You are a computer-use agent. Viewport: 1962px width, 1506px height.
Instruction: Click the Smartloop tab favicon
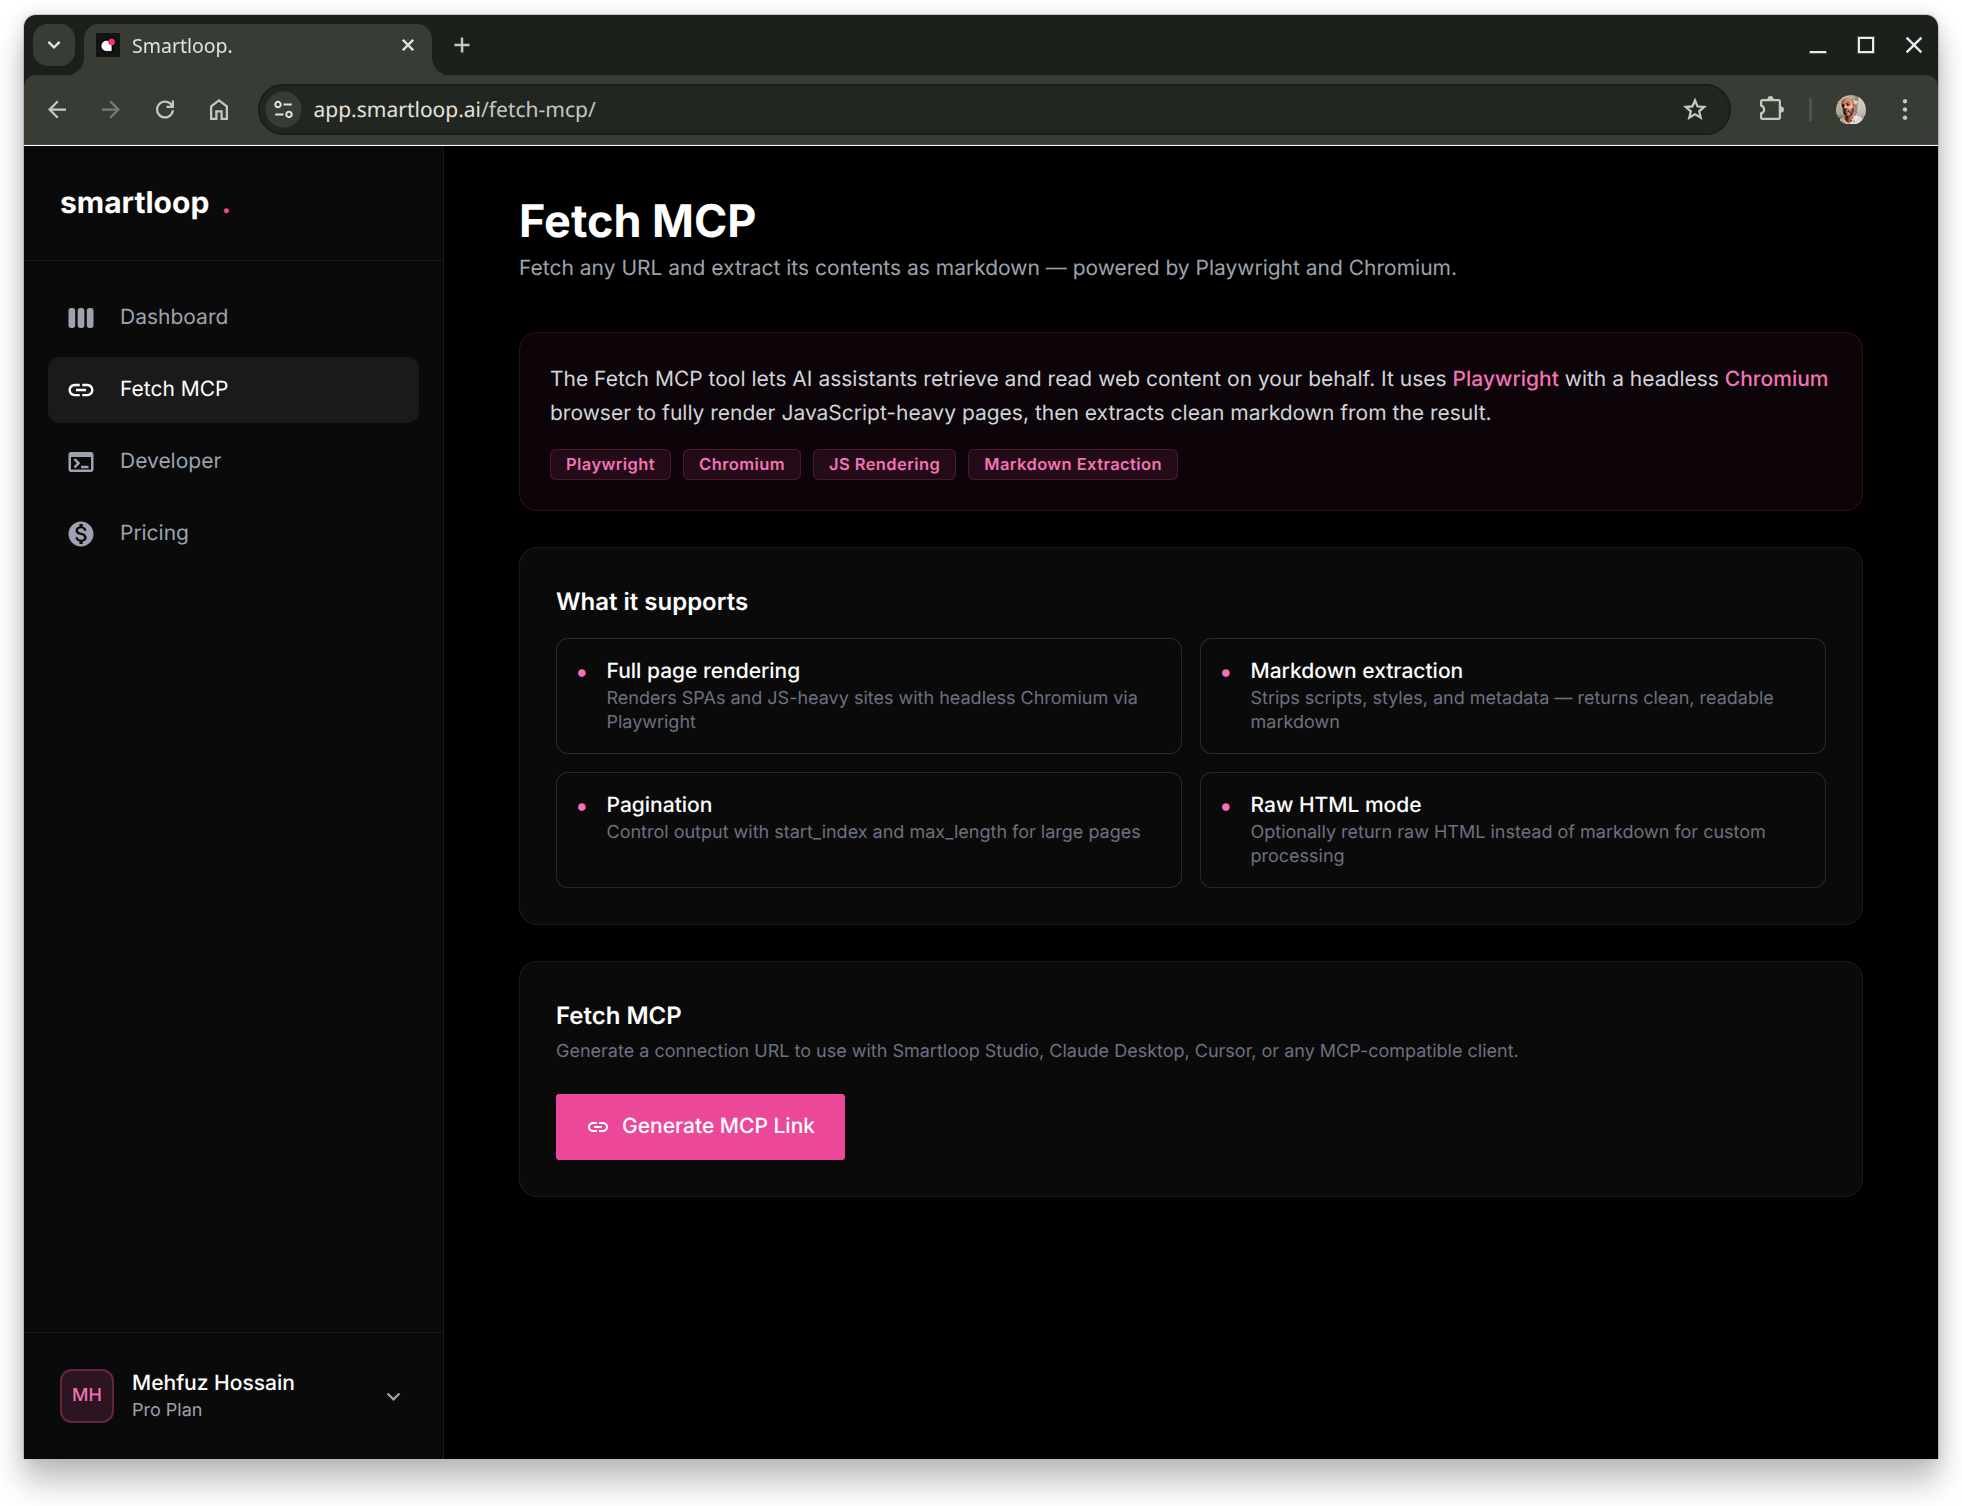click(109, 46)
